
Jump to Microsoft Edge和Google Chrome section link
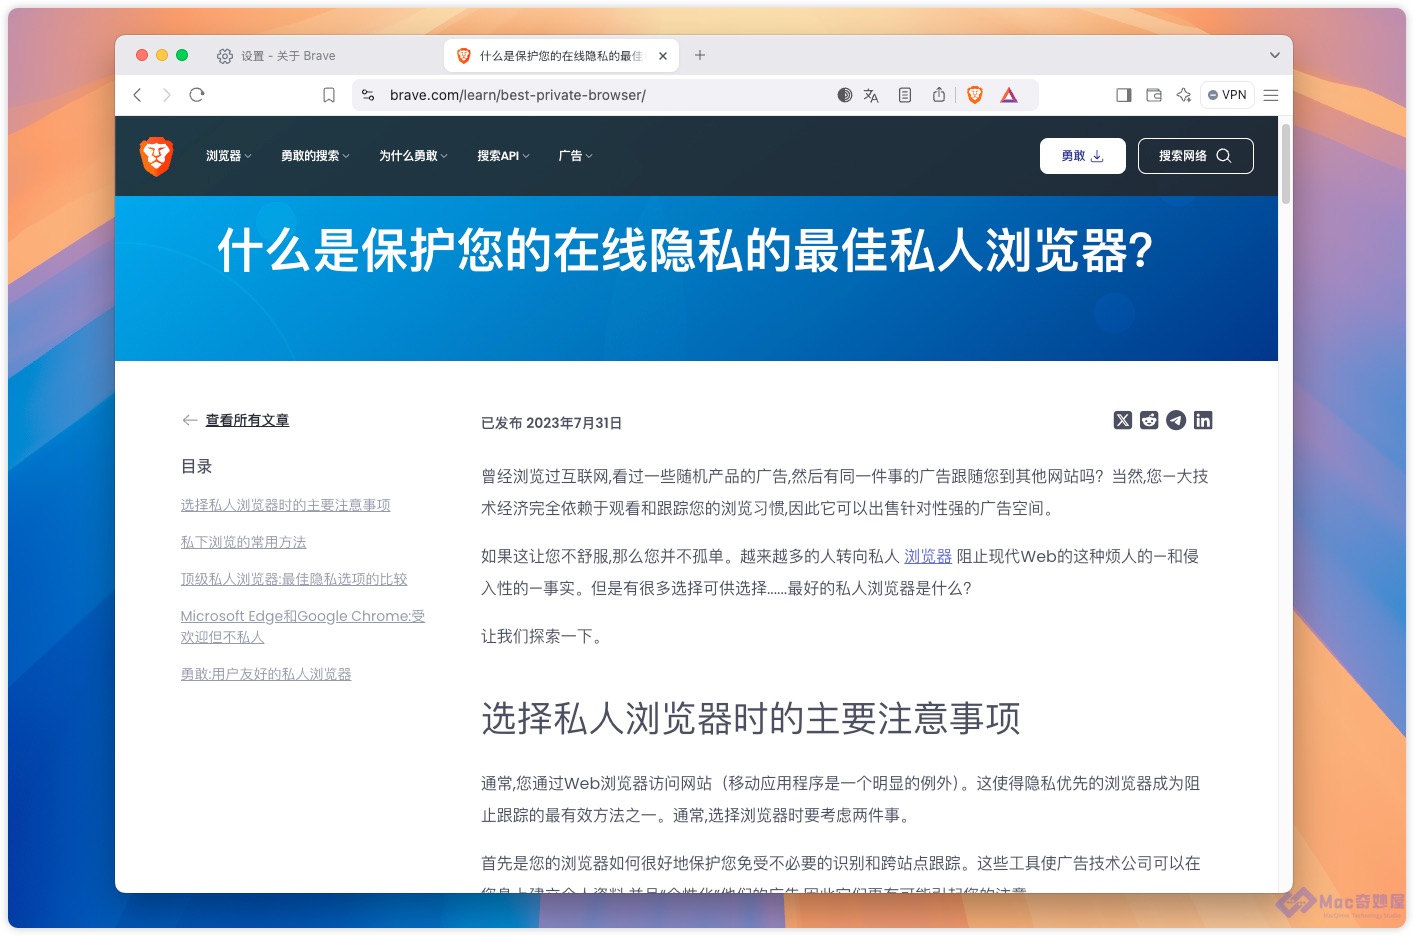(x=303, y=626)
